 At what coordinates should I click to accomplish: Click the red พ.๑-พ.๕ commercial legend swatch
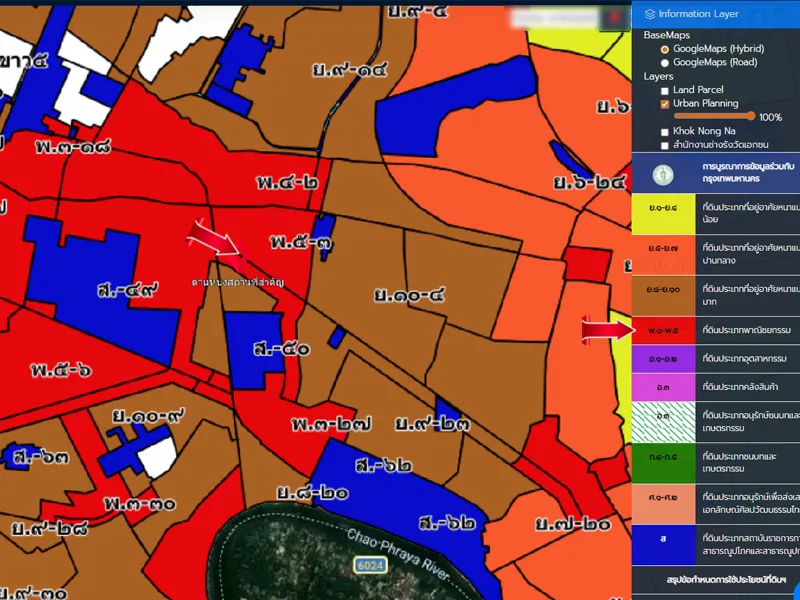[663, 330]
